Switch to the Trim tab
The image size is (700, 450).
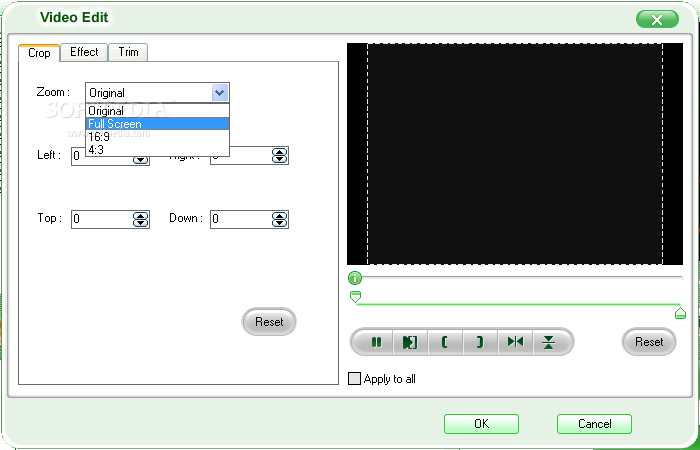pyautogui.click(x=128, y=52)
